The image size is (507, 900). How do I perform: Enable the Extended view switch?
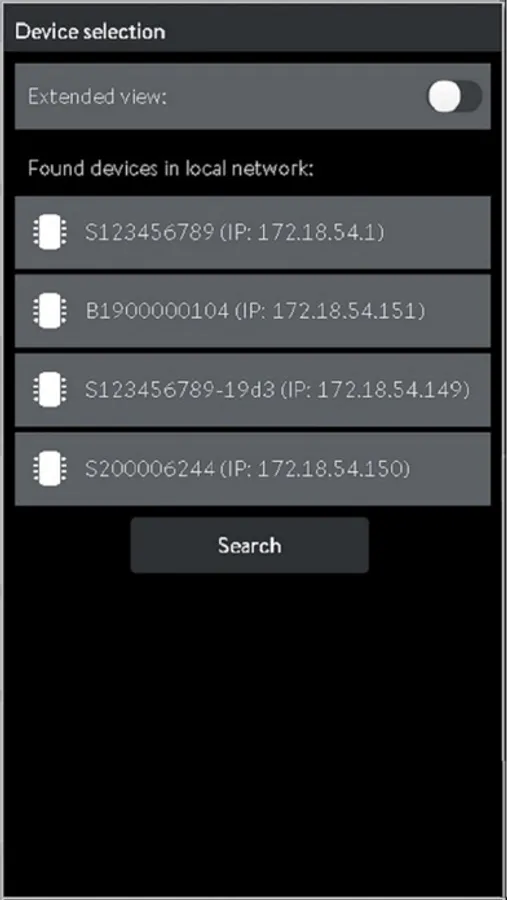[455, 96]
